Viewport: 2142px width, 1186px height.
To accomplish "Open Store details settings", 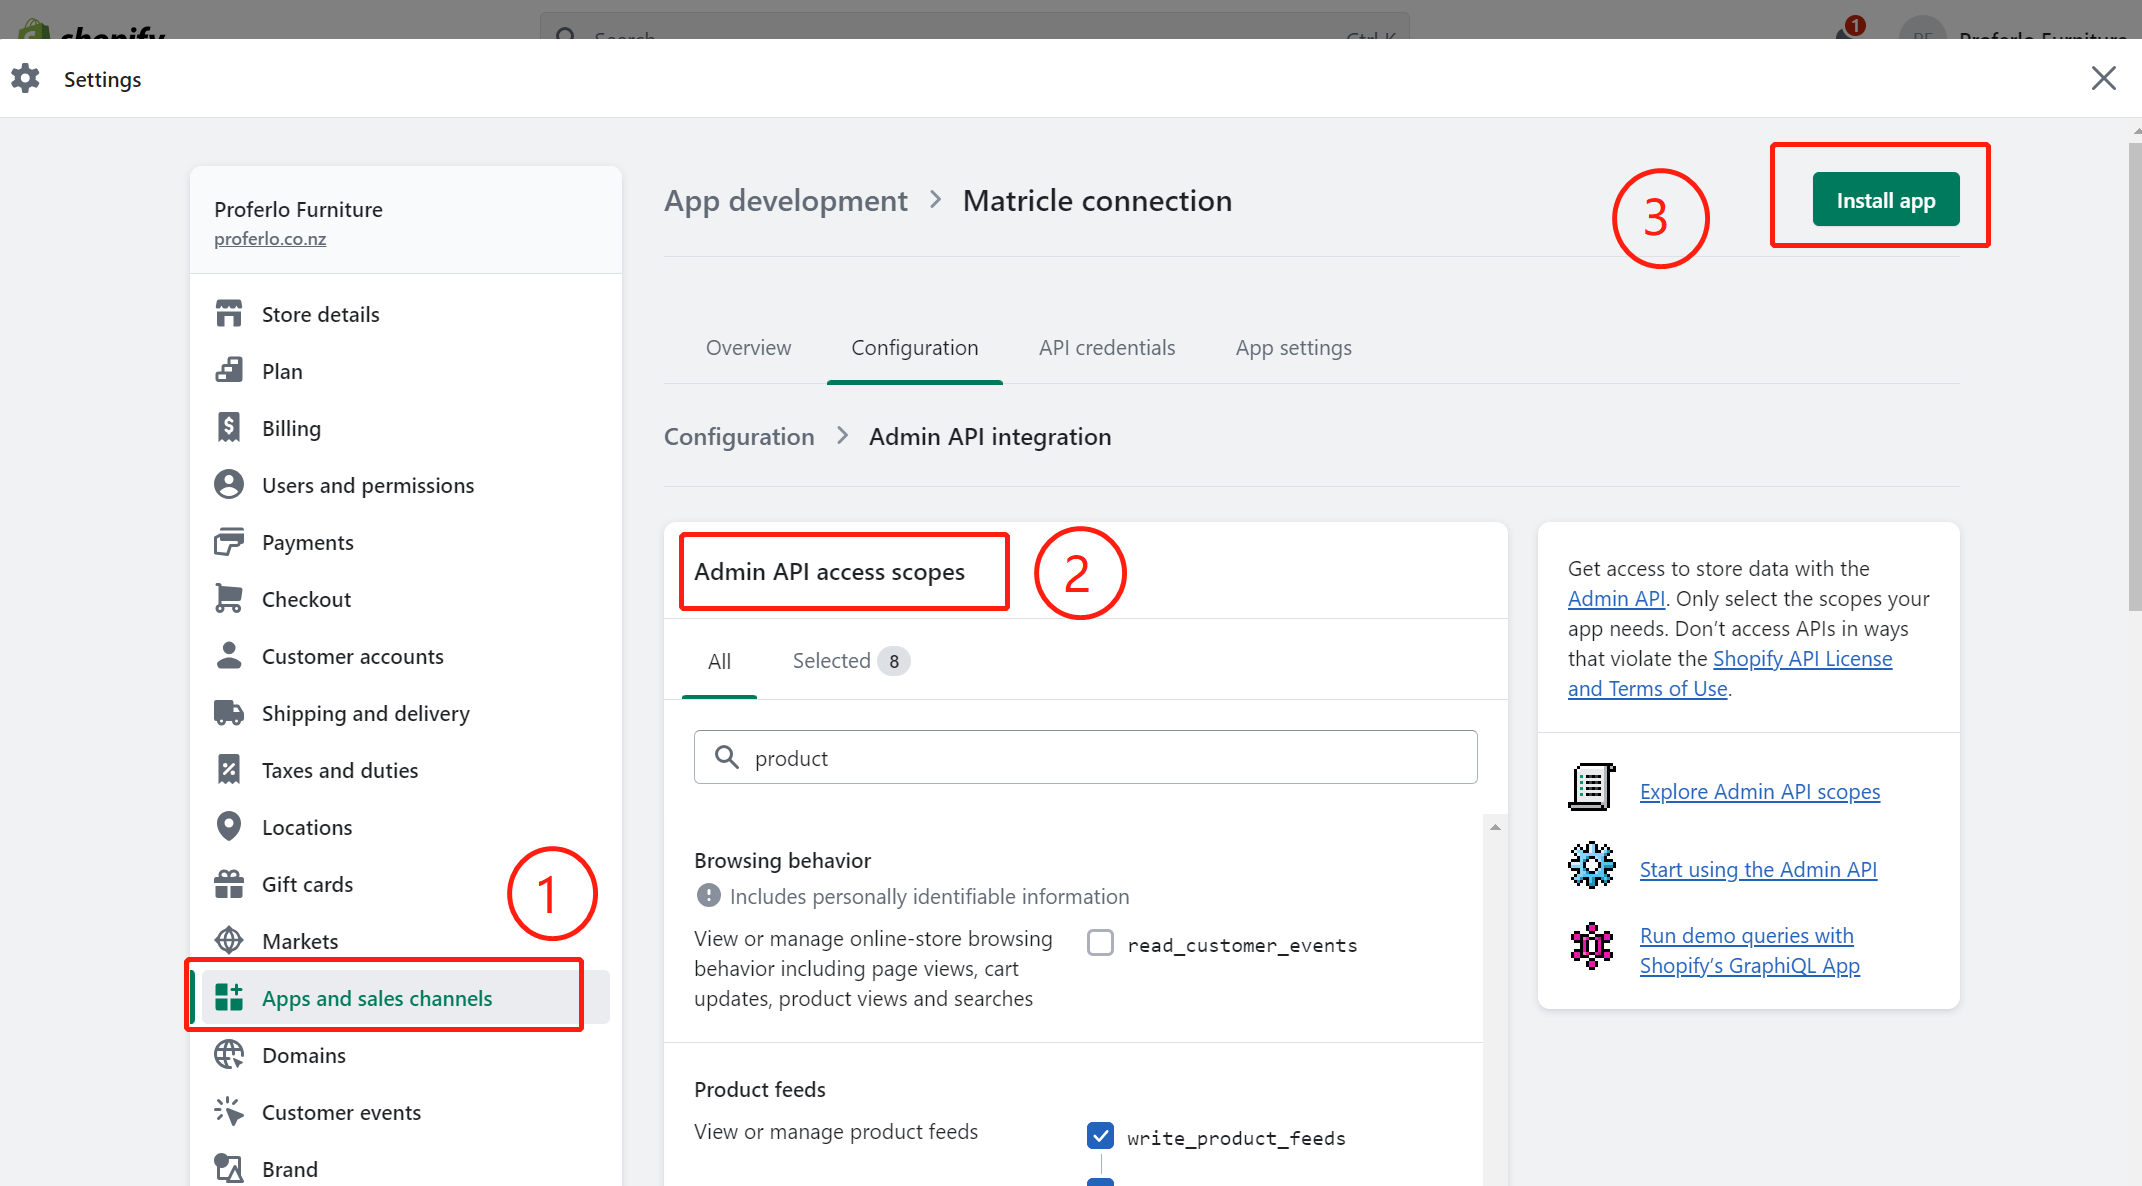I will [406, 314].
